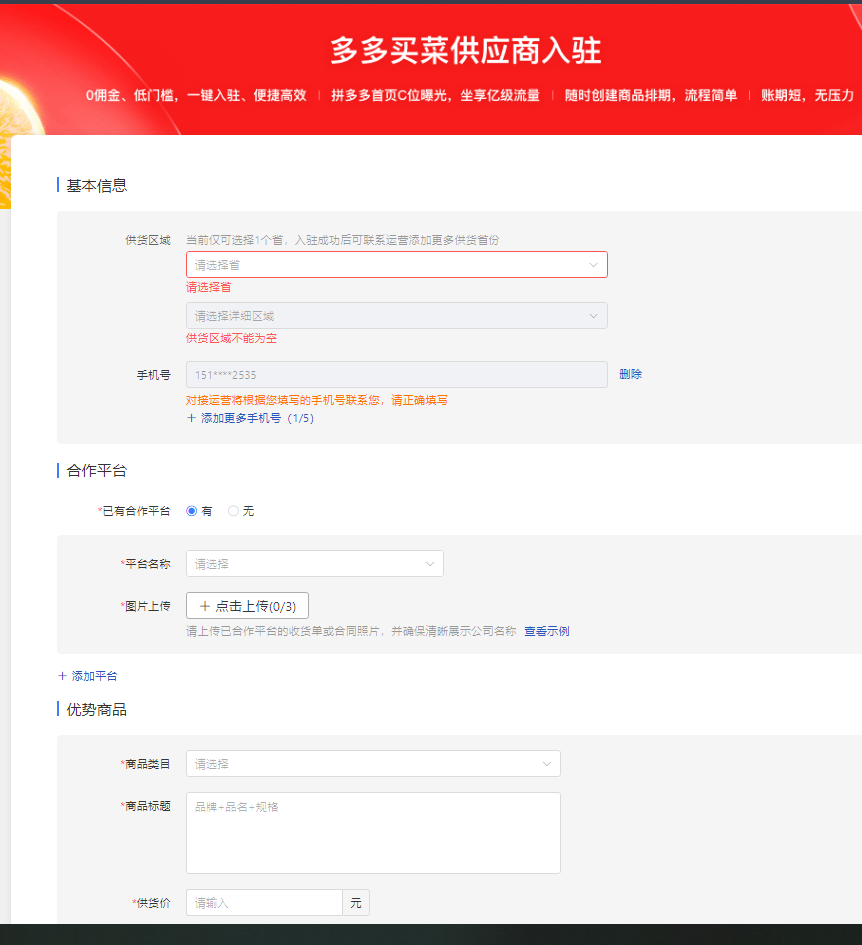The image size is (862, 945).
Task: Click 删除 next to phone number
Action: pos(631,374)
